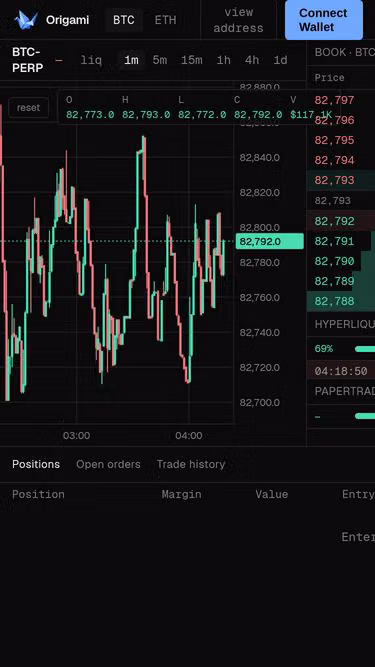Image resolution: width=375 pixels, height=667 pixels.
Task: Click the Margin column header
Action: tap(182, 494)
